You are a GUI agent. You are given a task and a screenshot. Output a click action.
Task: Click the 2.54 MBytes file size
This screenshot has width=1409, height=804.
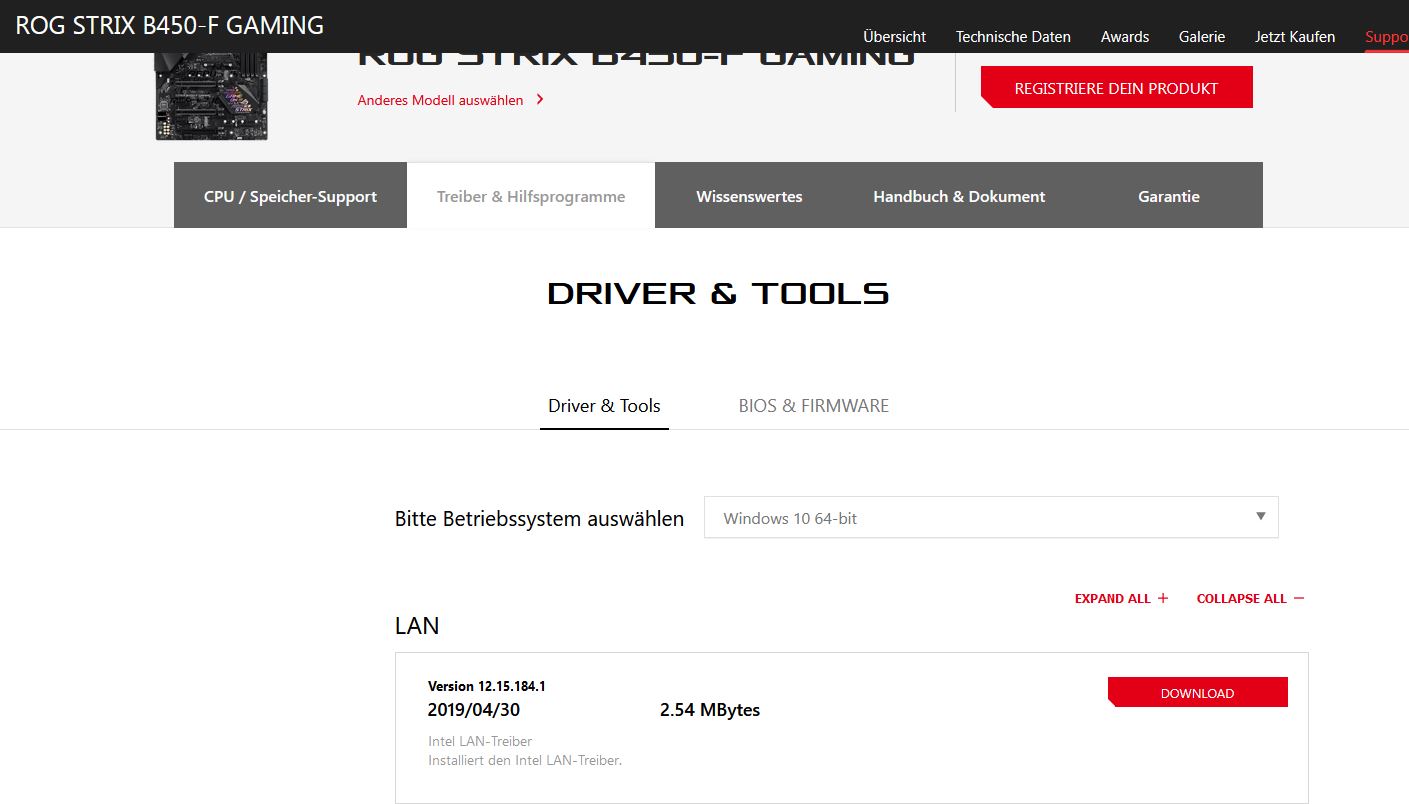tap(710, 710)
